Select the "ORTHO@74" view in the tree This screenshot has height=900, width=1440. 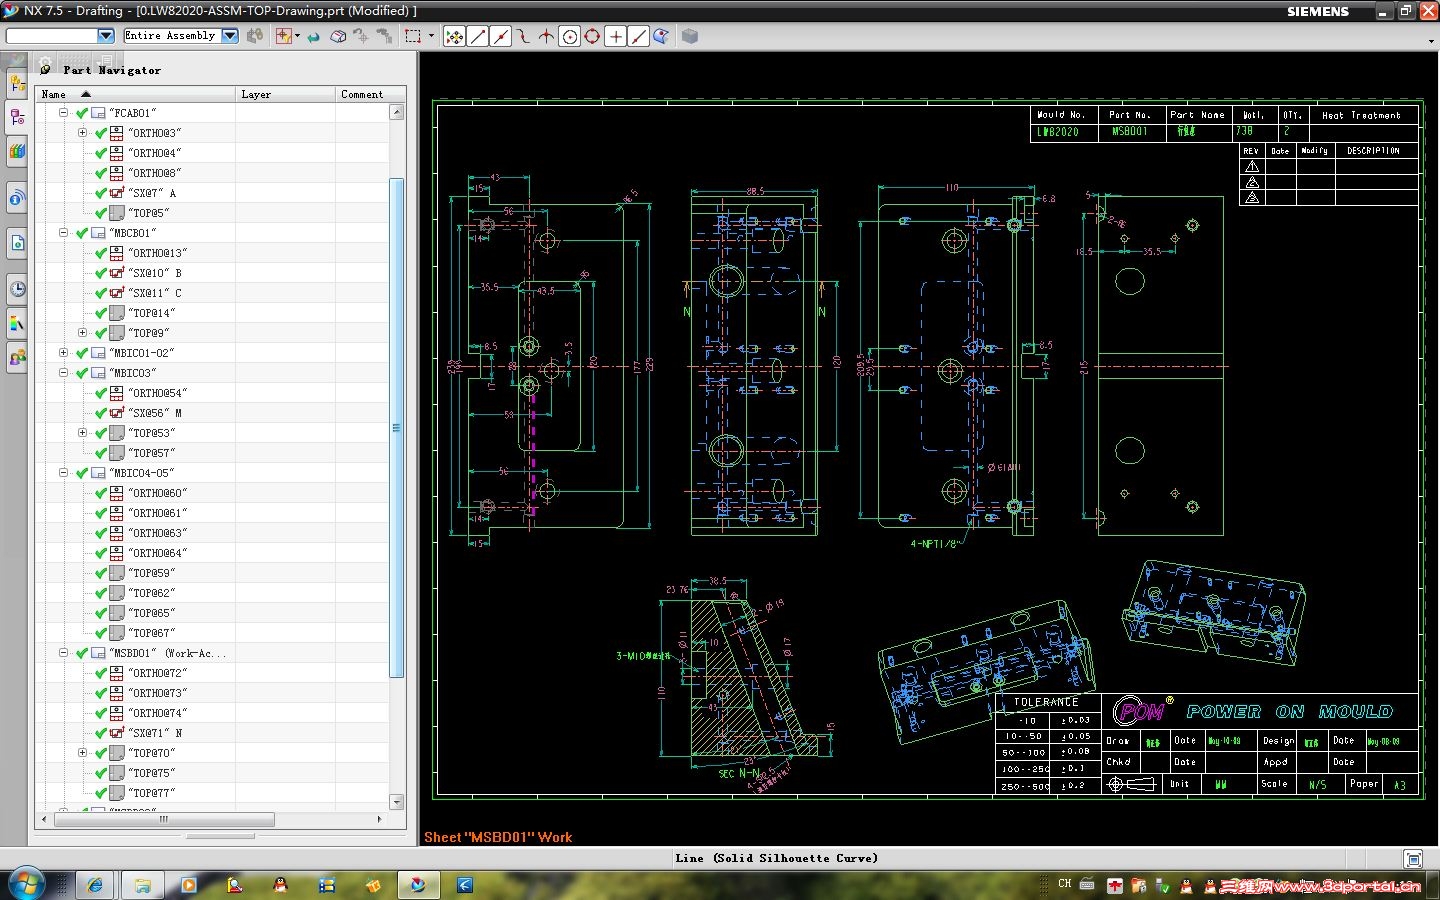tap(157, 713)
